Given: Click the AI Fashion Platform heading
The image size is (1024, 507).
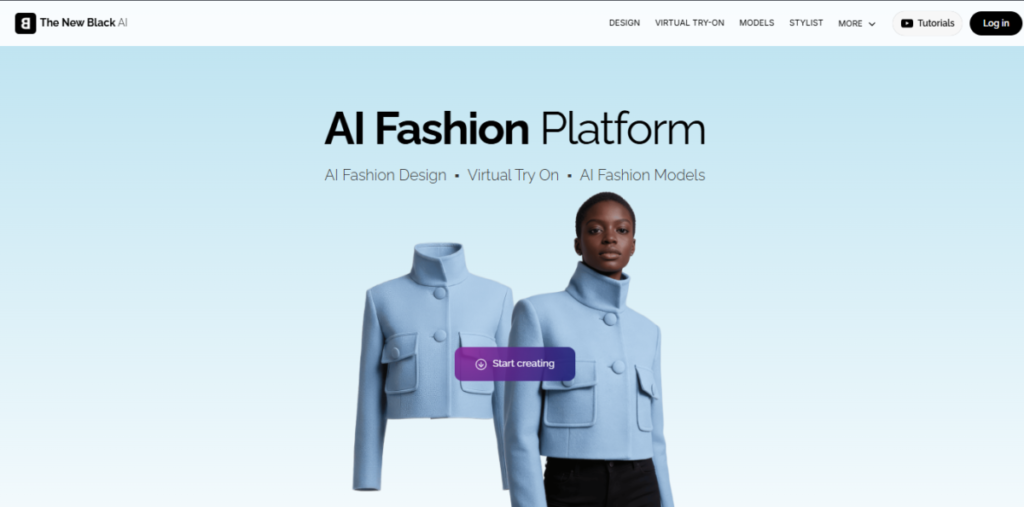Looking at the screenshot, I should [x=515, y=128].
